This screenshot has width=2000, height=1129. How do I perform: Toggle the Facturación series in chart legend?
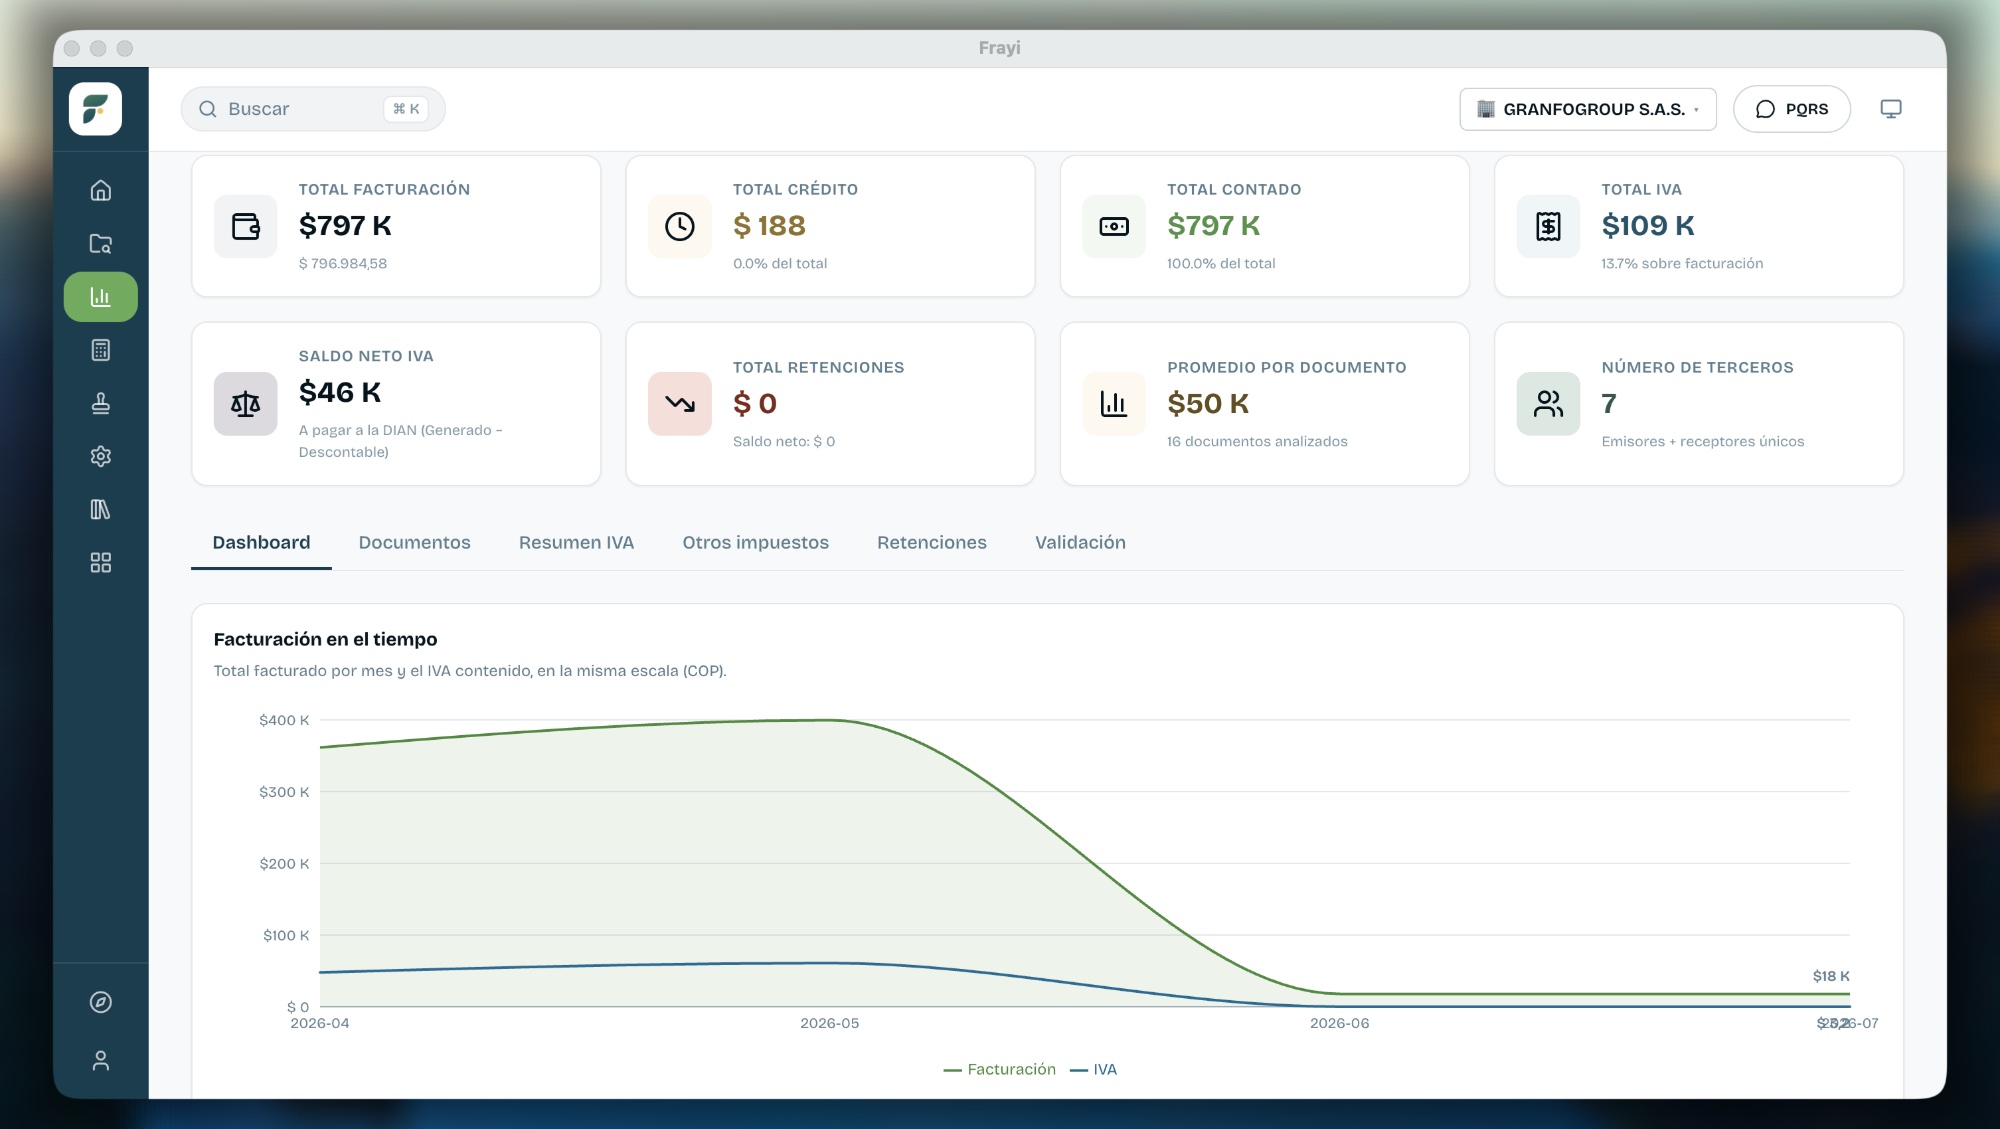(x=1000, y=1069)
